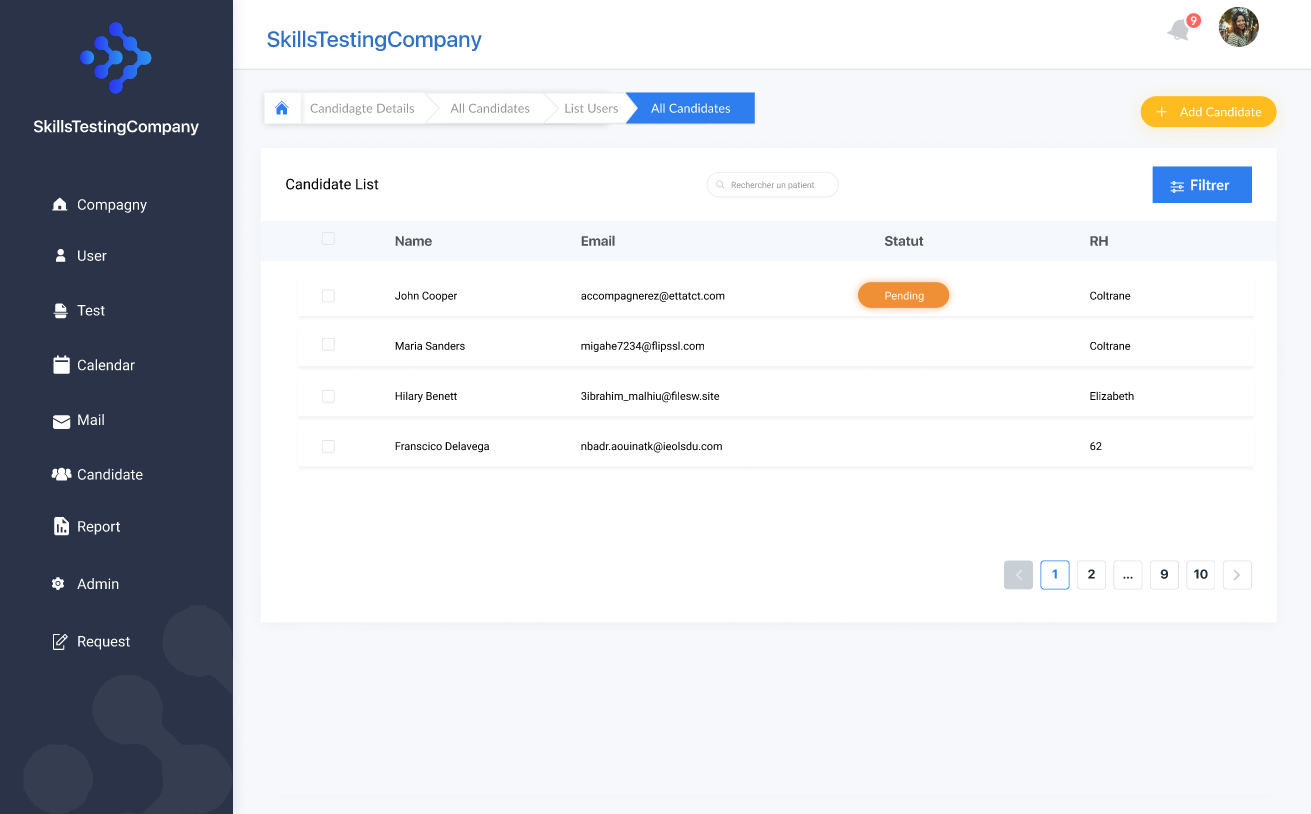Click the Report icon in sidebar
The image size is (1311, 814).
(61, 527)
